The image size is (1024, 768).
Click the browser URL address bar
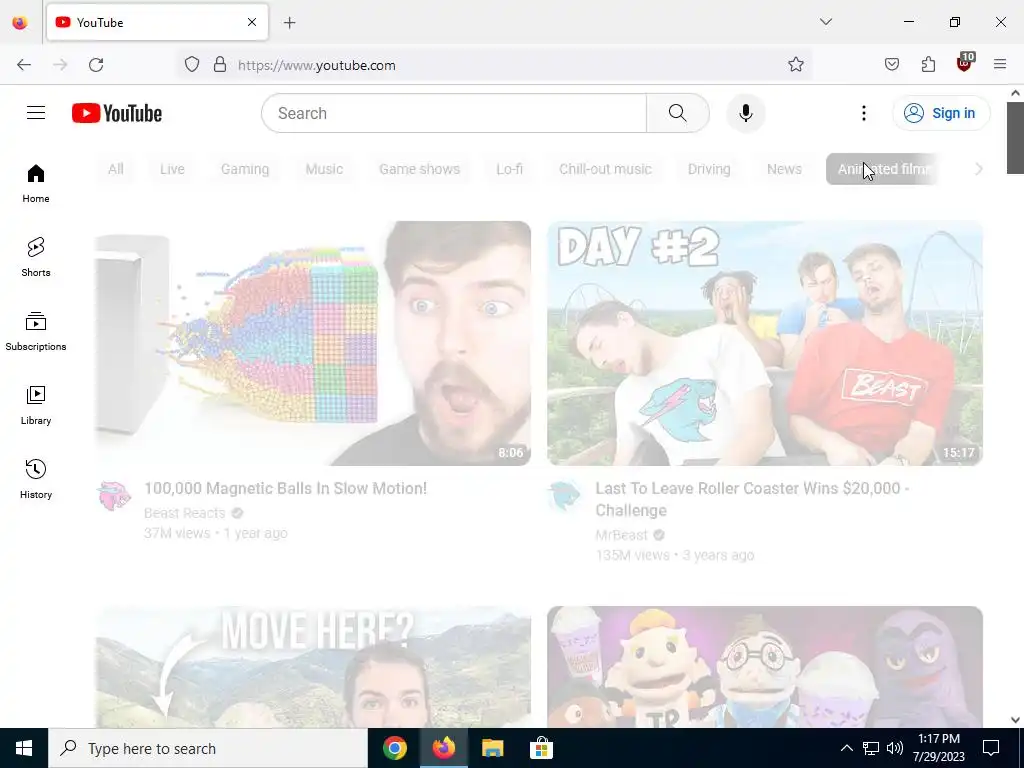tap(496, 65)
